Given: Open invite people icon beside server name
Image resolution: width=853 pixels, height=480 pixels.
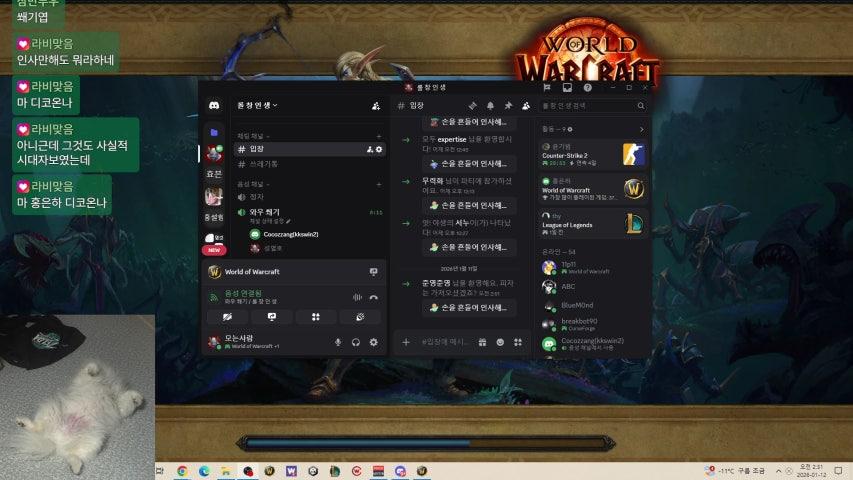Looking at the screenshot, I should (x=375, y=106).
